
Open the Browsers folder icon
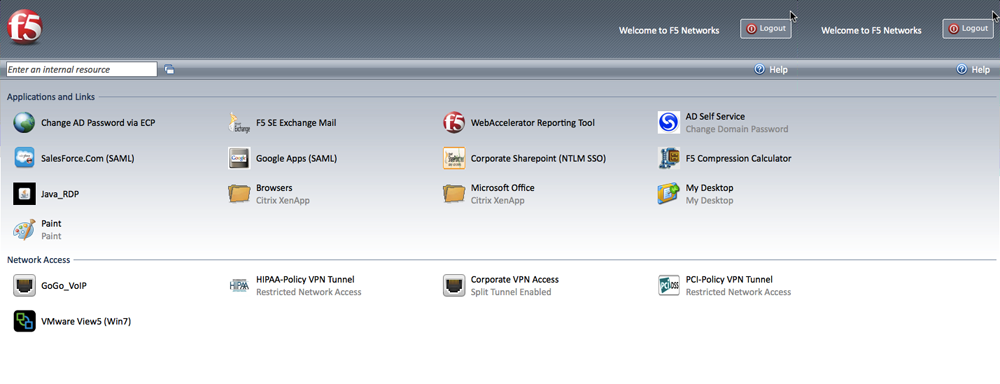(239, 194)
